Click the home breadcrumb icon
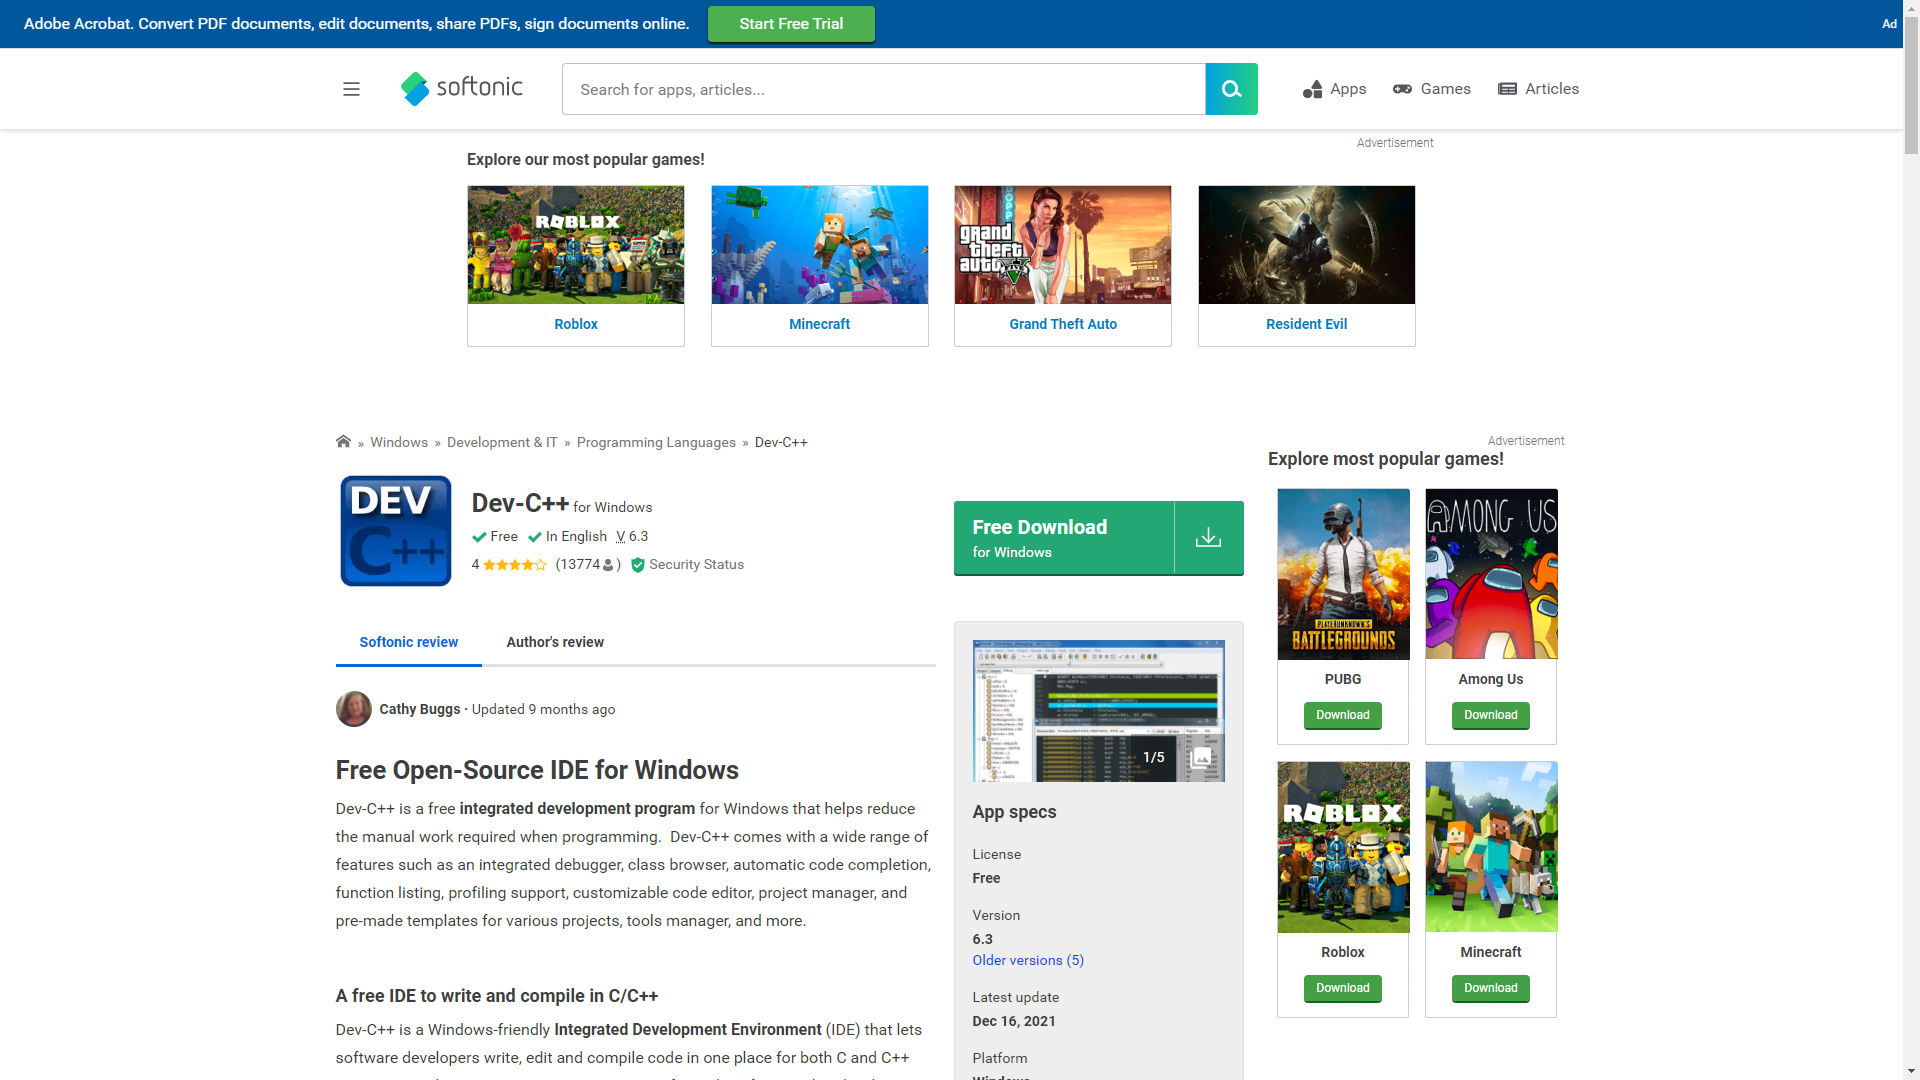1920x1080 pixels. tap(343, 442)
